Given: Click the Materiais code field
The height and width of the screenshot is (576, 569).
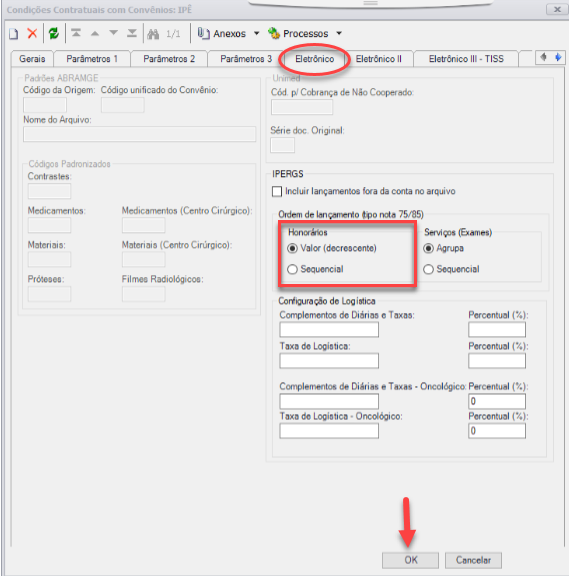Looking at the screenshot, I should [x=49, y=259].
